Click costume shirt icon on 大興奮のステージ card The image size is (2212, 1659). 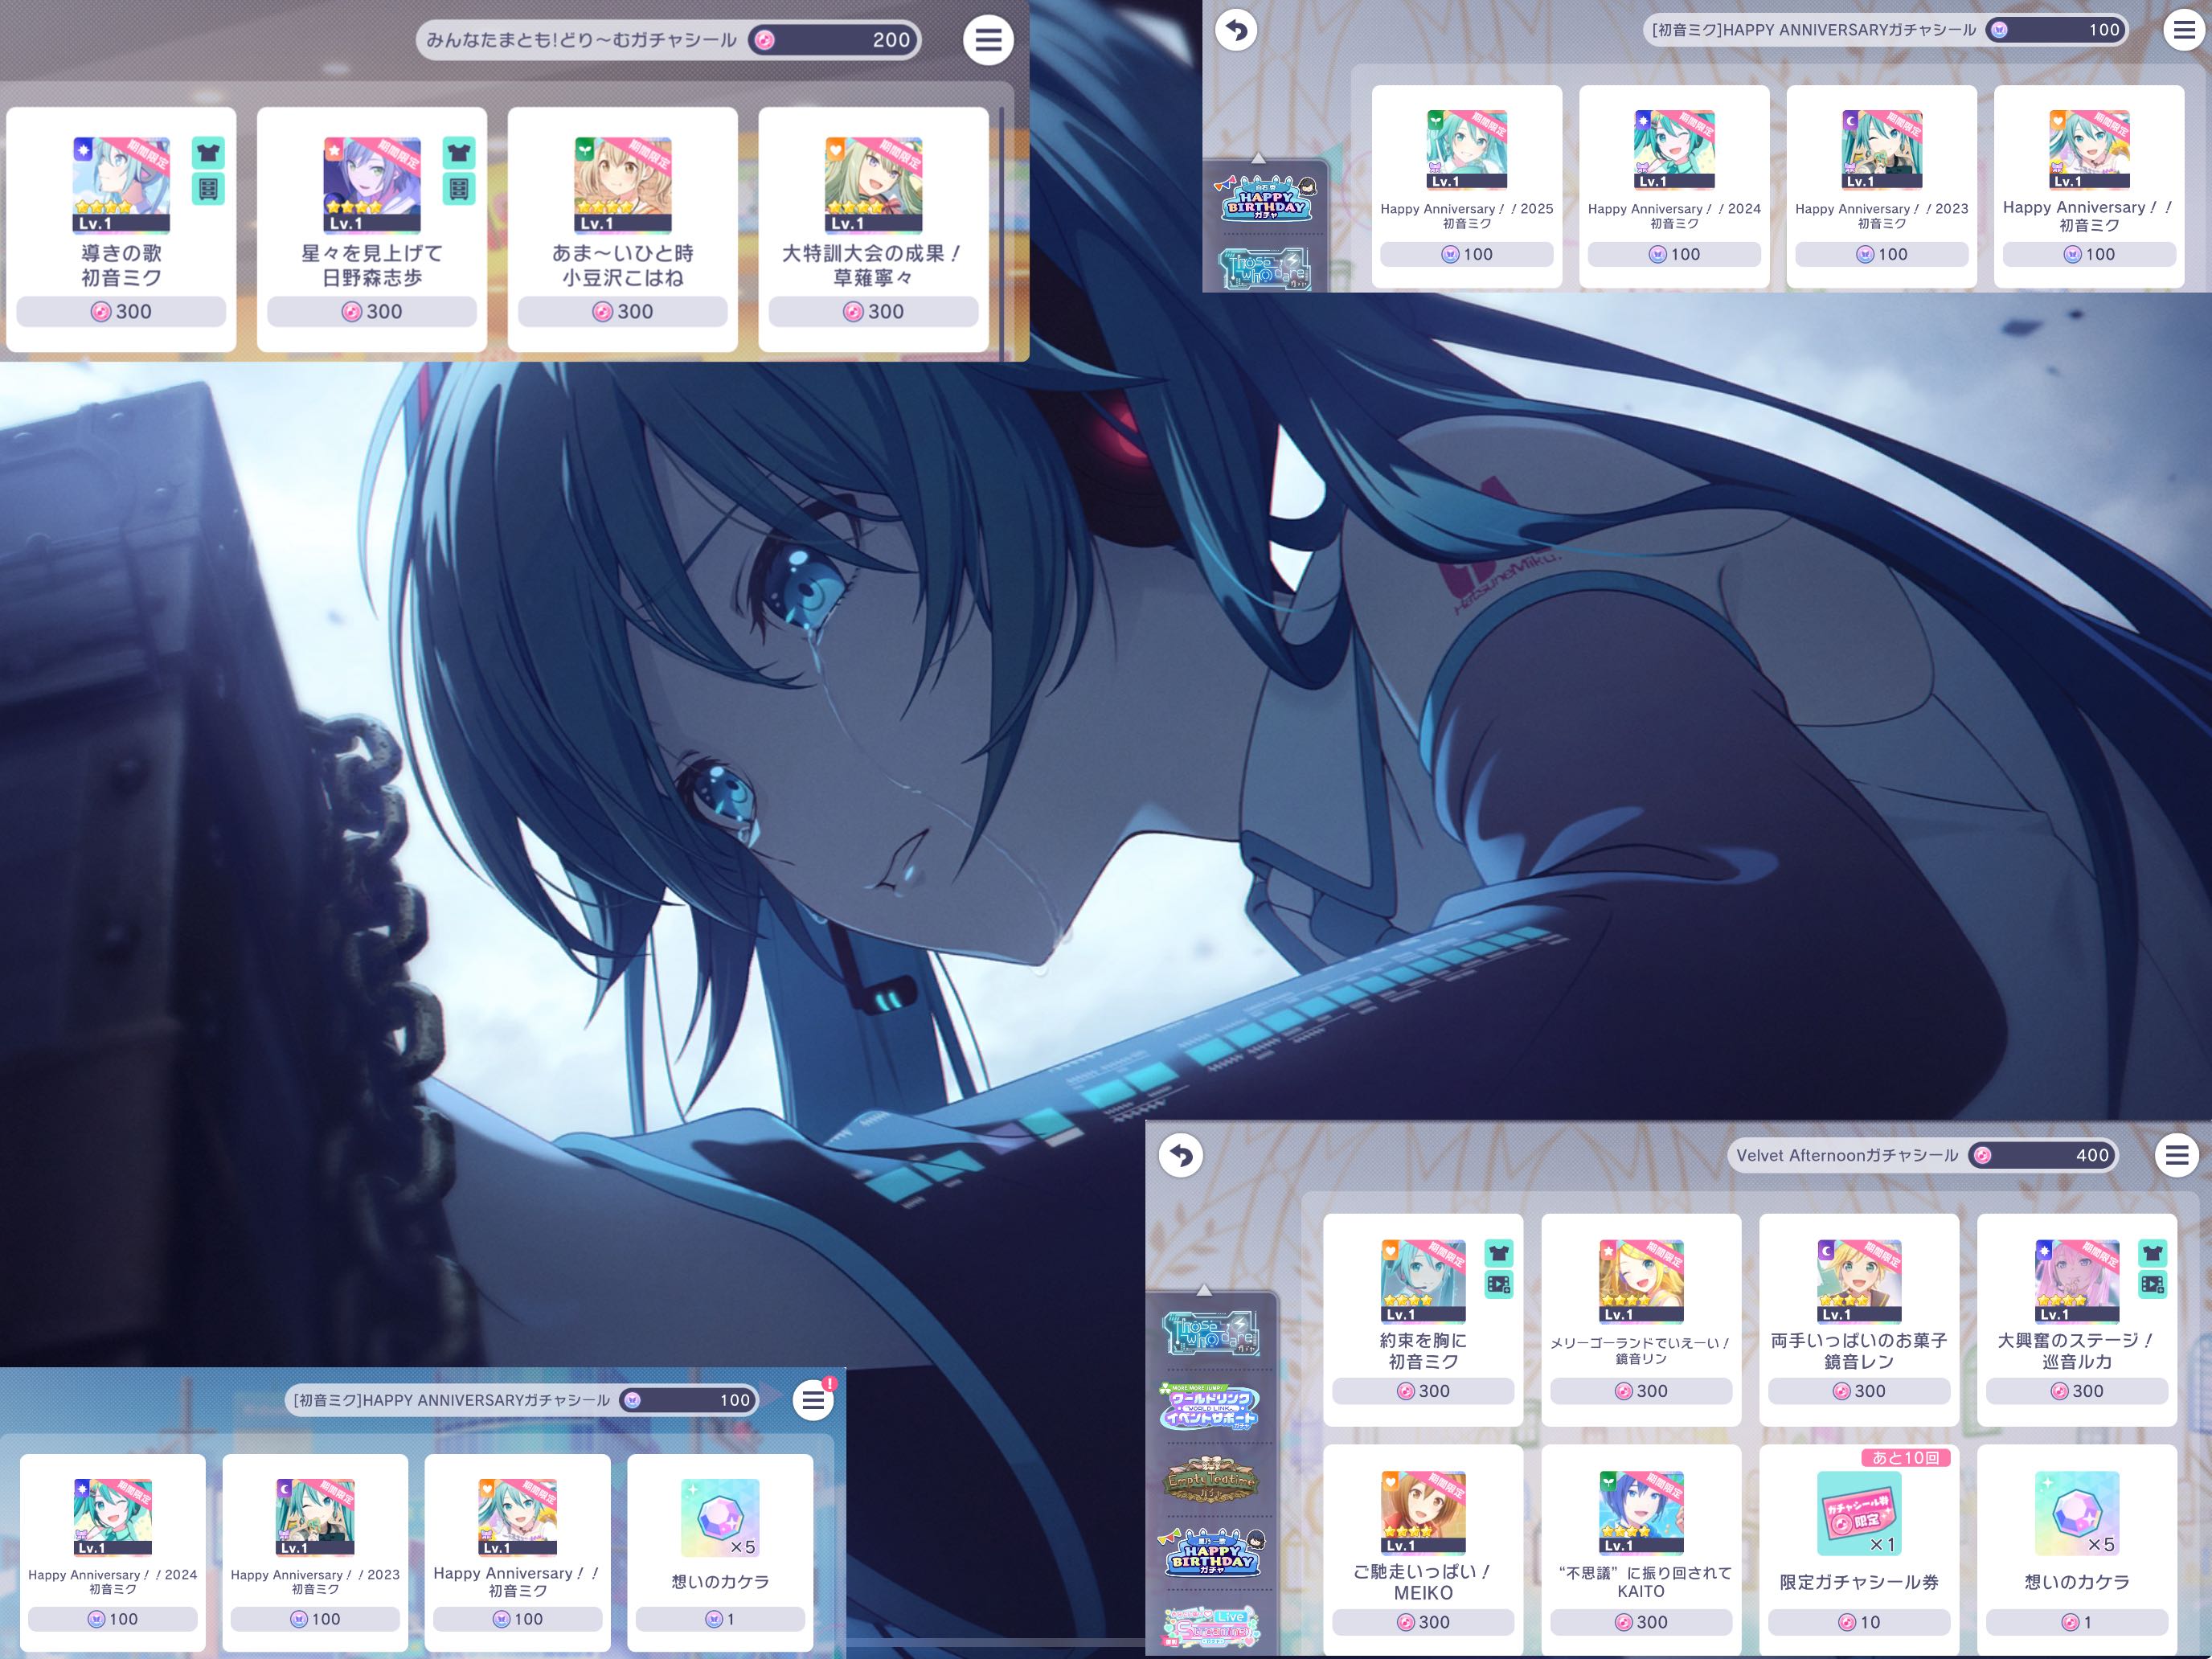pos(2152,1253)
